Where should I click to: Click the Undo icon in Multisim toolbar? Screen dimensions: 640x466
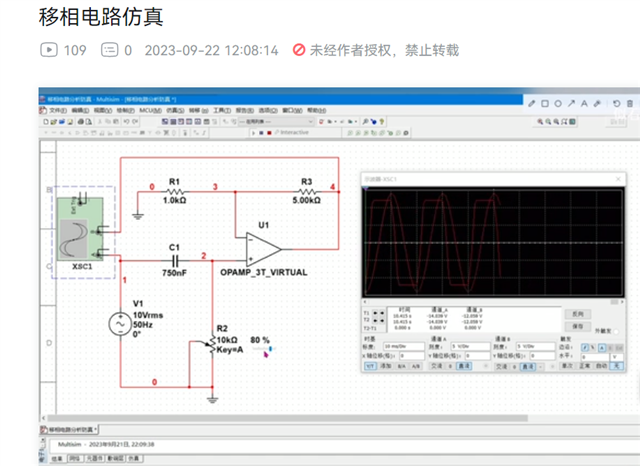pyautogui.click(x=126, y=122)
